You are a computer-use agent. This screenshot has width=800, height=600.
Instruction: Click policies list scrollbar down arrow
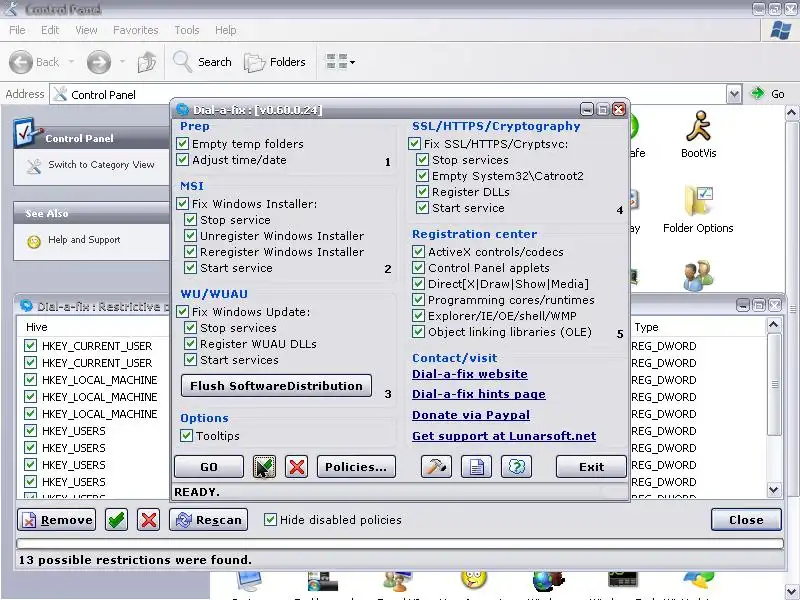coord(774,490)
